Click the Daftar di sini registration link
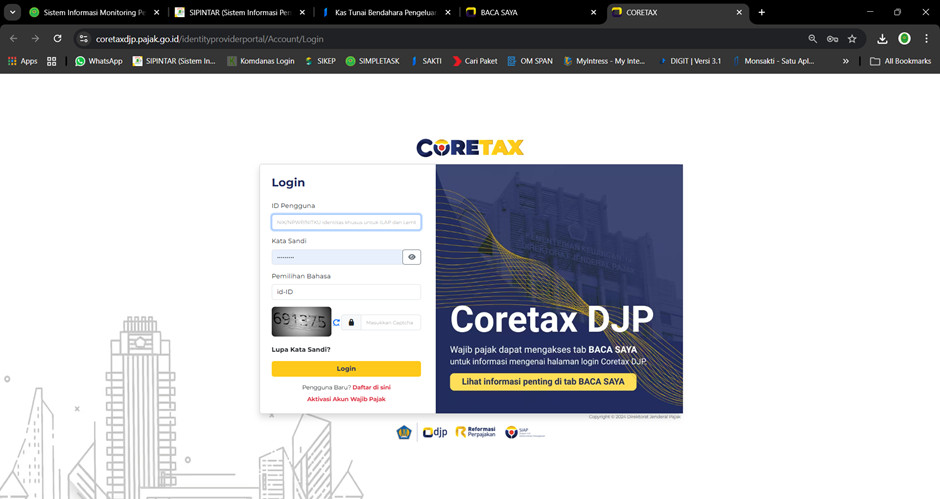 [371, 387]
